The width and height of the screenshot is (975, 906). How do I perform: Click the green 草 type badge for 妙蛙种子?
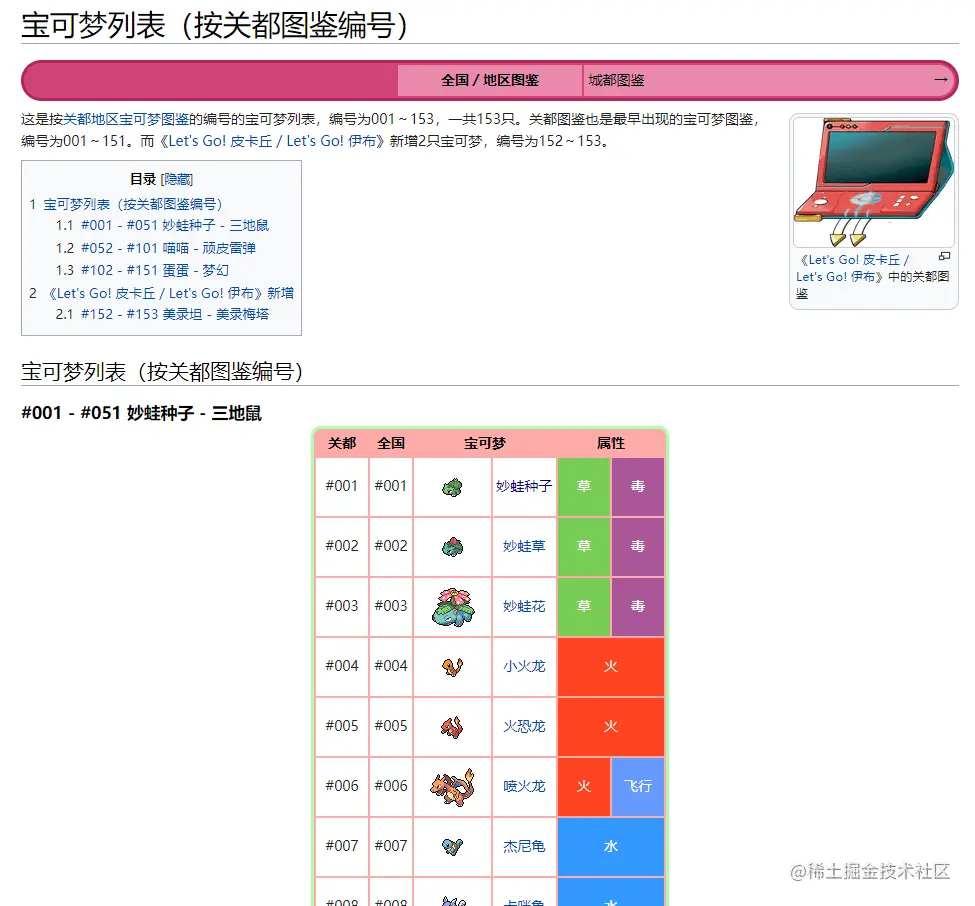(x=583, y=487)
